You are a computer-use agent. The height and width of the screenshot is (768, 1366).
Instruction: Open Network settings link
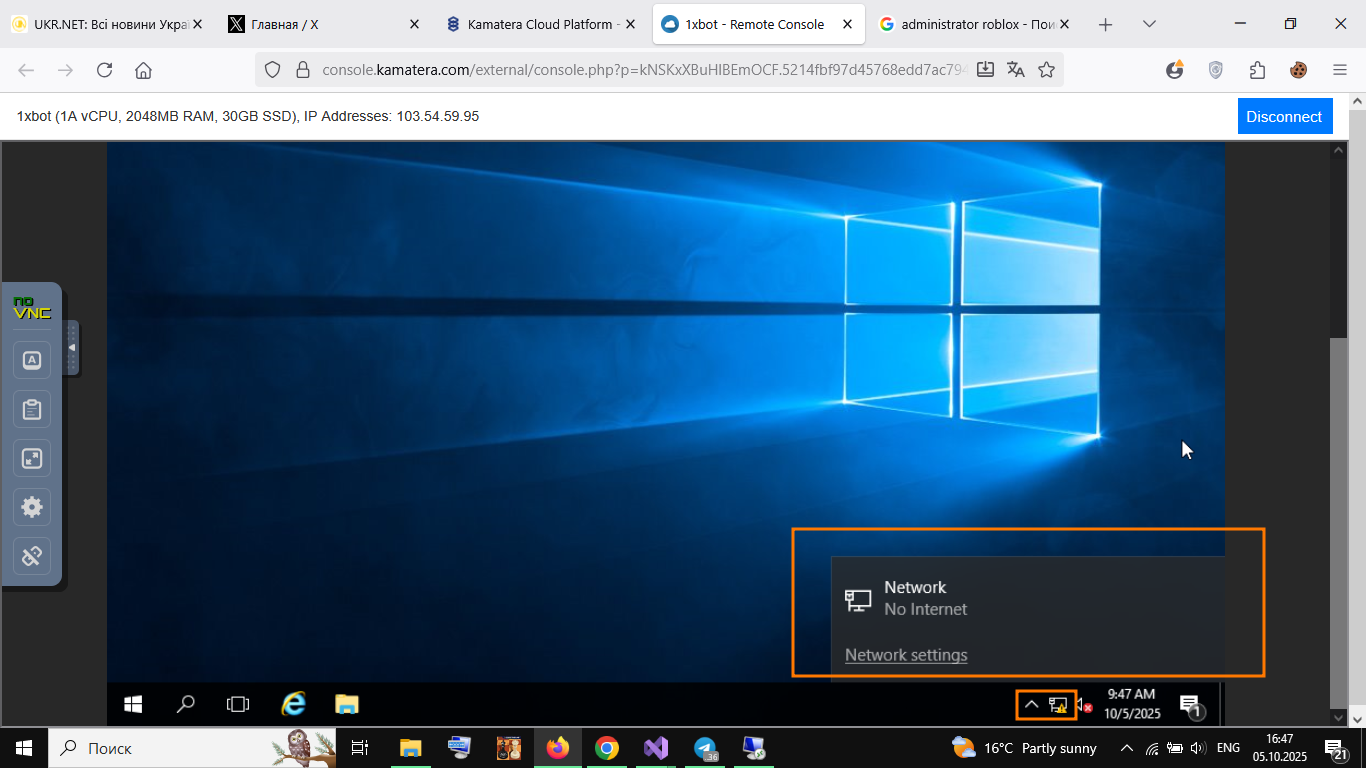point(906,655)
